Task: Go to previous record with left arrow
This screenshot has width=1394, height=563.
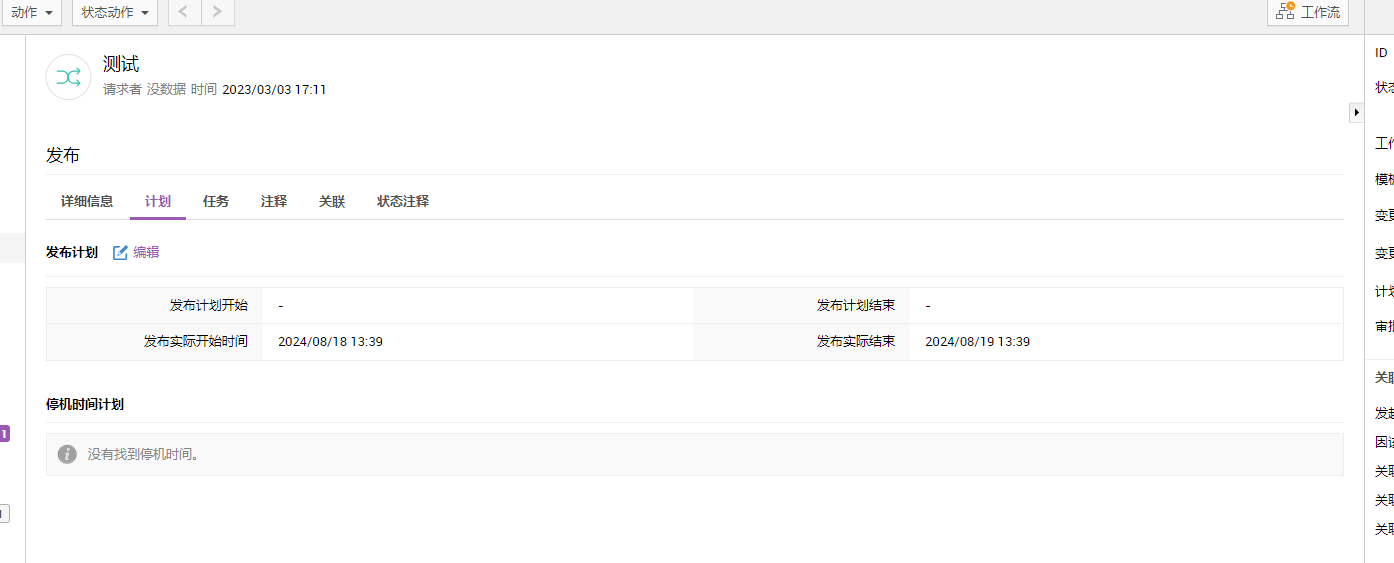Action: [x=184, y=12]
